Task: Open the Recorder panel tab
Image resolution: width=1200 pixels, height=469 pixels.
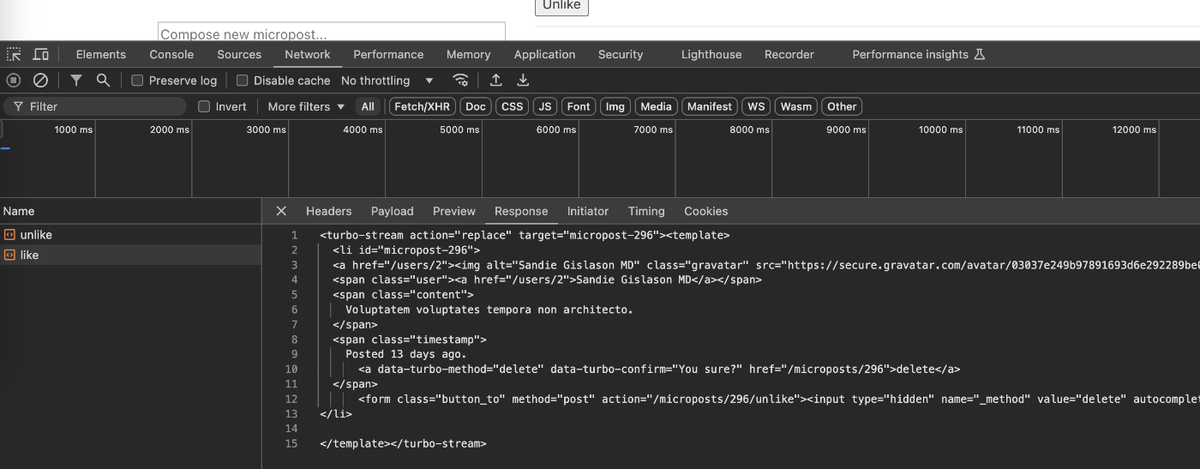Action: (x=789, y=55)
